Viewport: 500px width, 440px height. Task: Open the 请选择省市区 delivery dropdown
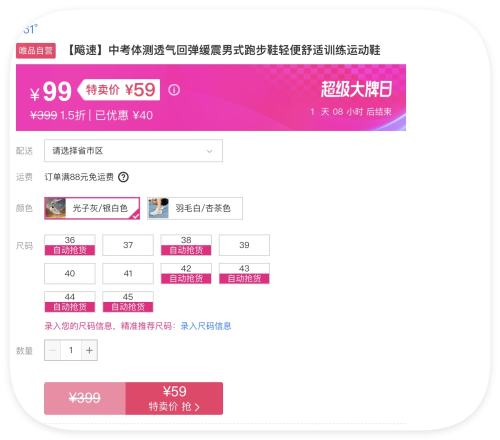(x=133, y=151)
